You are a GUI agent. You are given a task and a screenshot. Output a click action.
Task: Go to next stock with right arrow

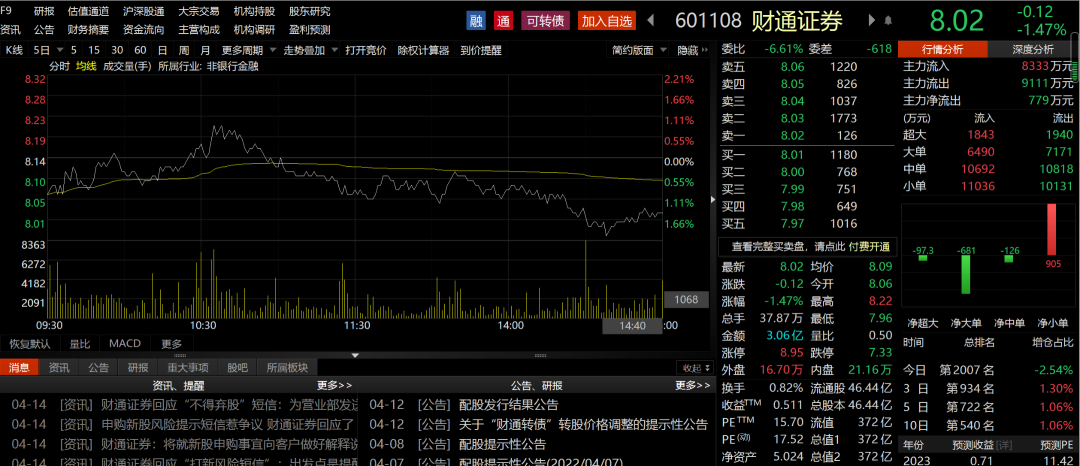coord(872,21)
